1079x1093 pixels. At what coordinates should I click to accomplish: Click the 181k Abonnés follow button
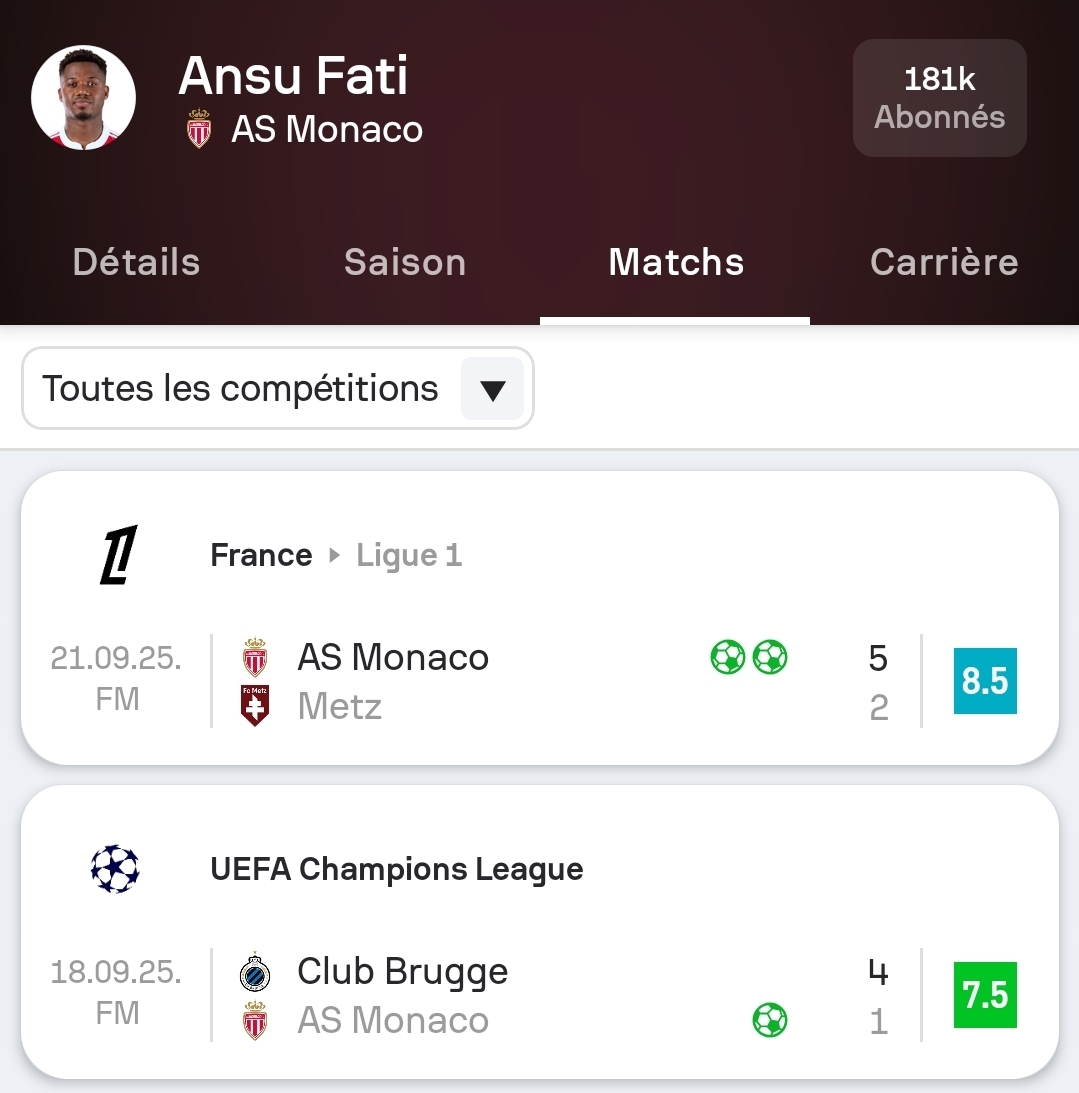click(x=939, y=98)
